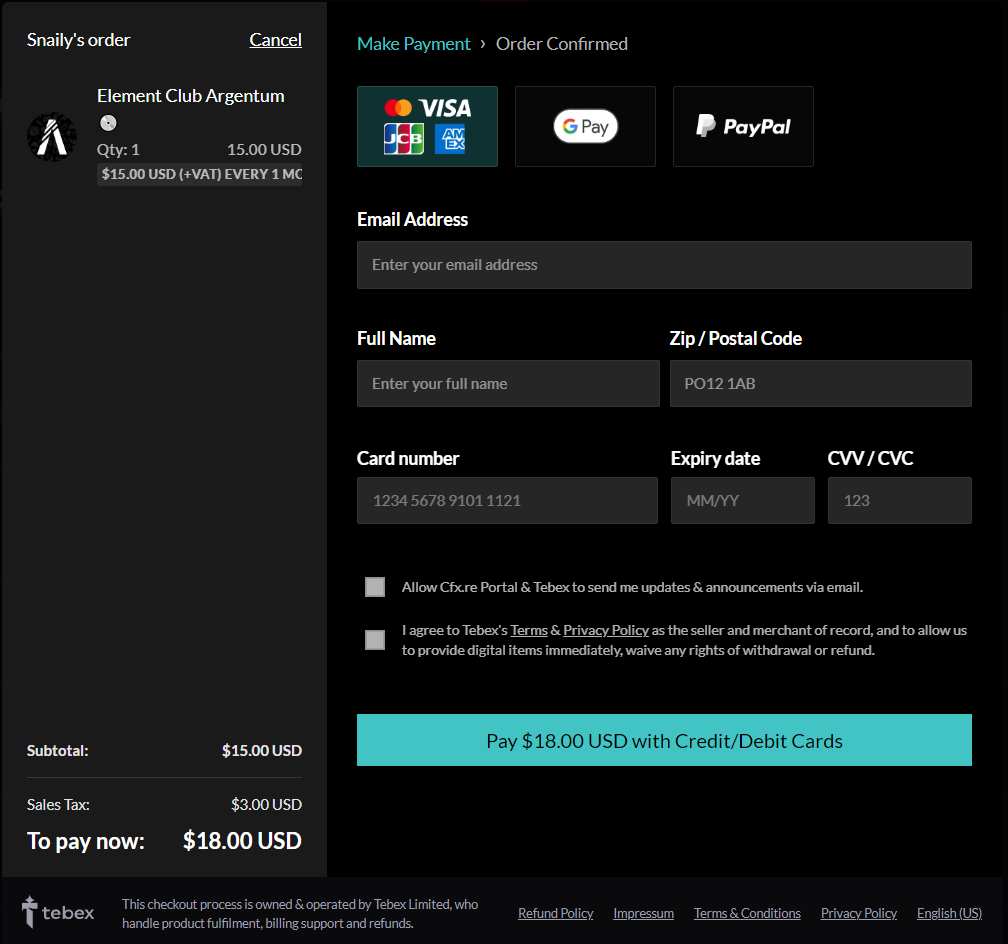Click the Tebex logo in footer

point(58,912)
